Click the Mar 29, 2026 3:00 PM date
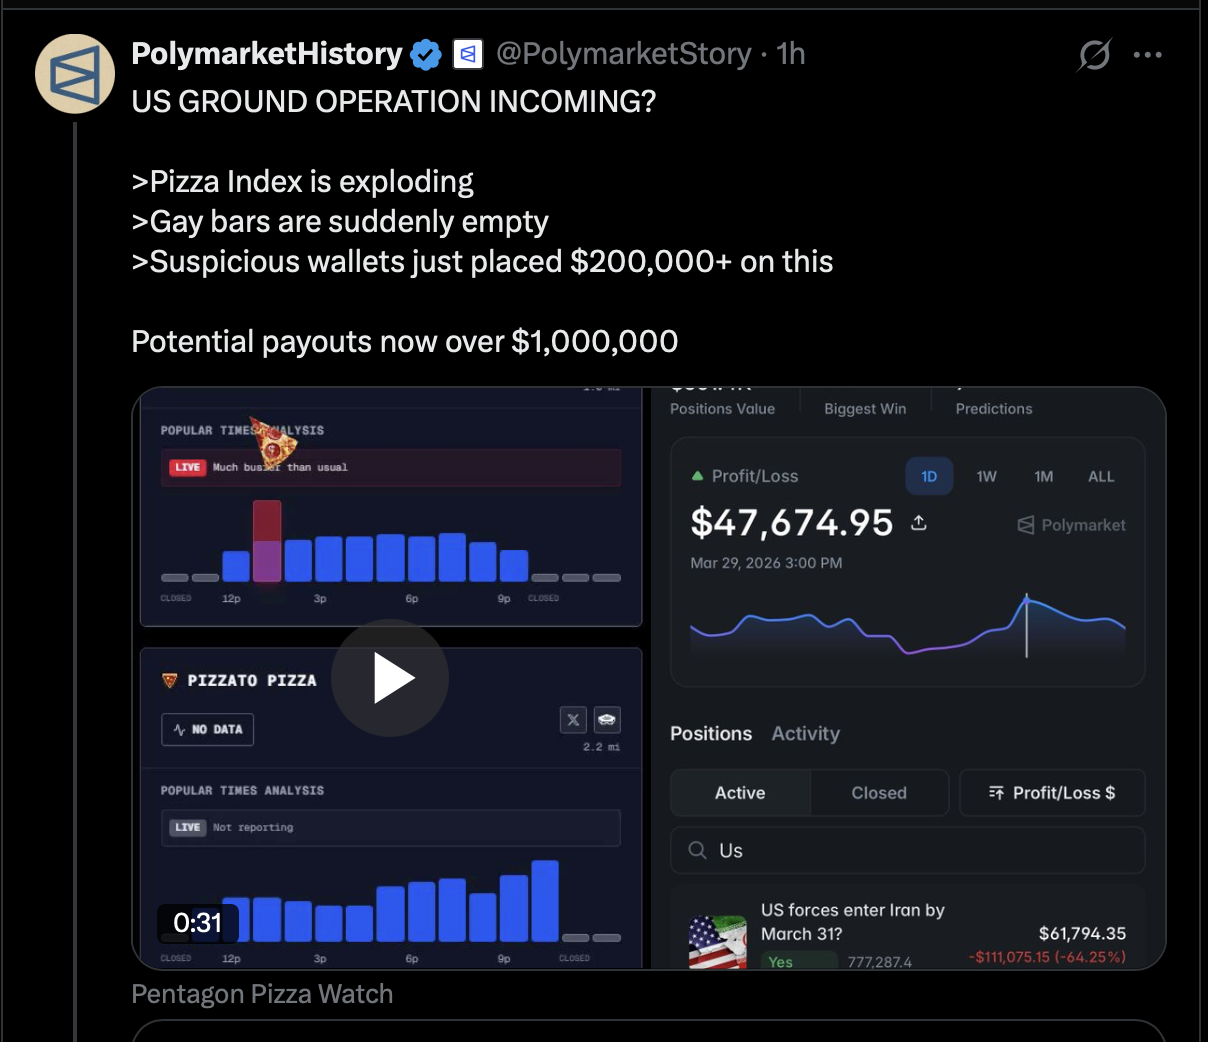 click(x=766, y=563)
